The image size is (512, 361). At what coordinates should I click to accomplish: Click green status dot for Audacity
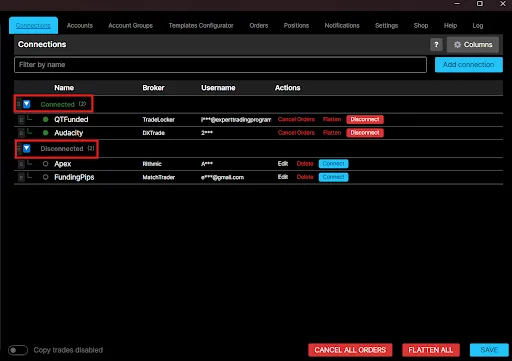(46, 133)
